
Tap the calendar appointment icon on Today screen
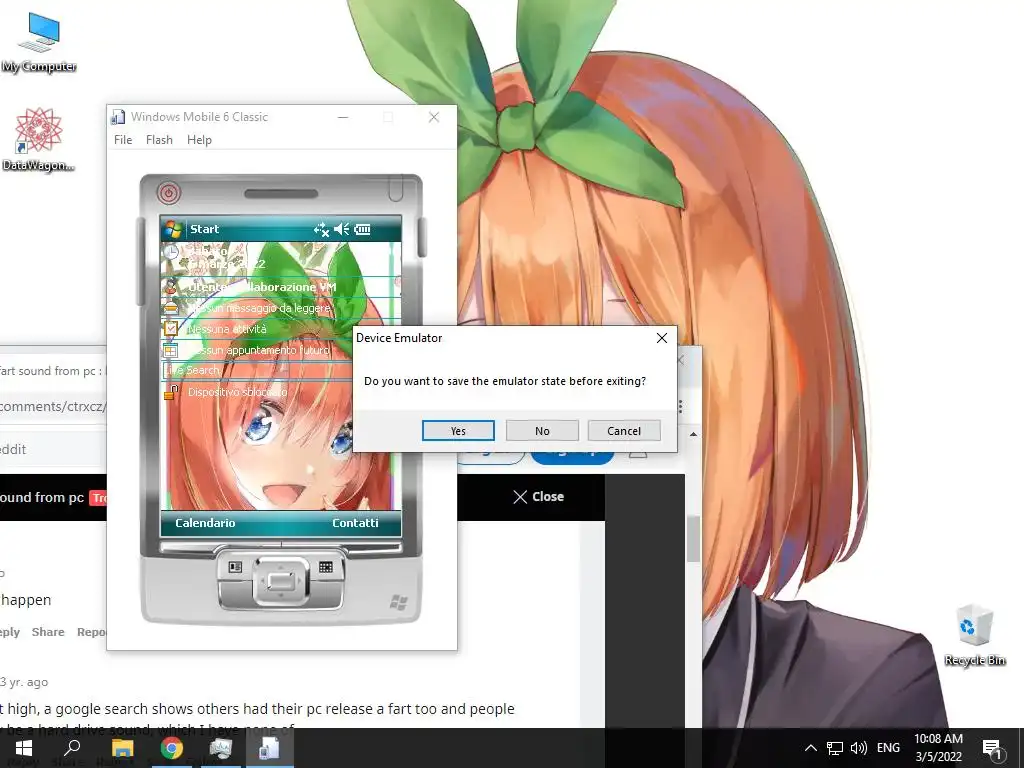tap(170, 350)
